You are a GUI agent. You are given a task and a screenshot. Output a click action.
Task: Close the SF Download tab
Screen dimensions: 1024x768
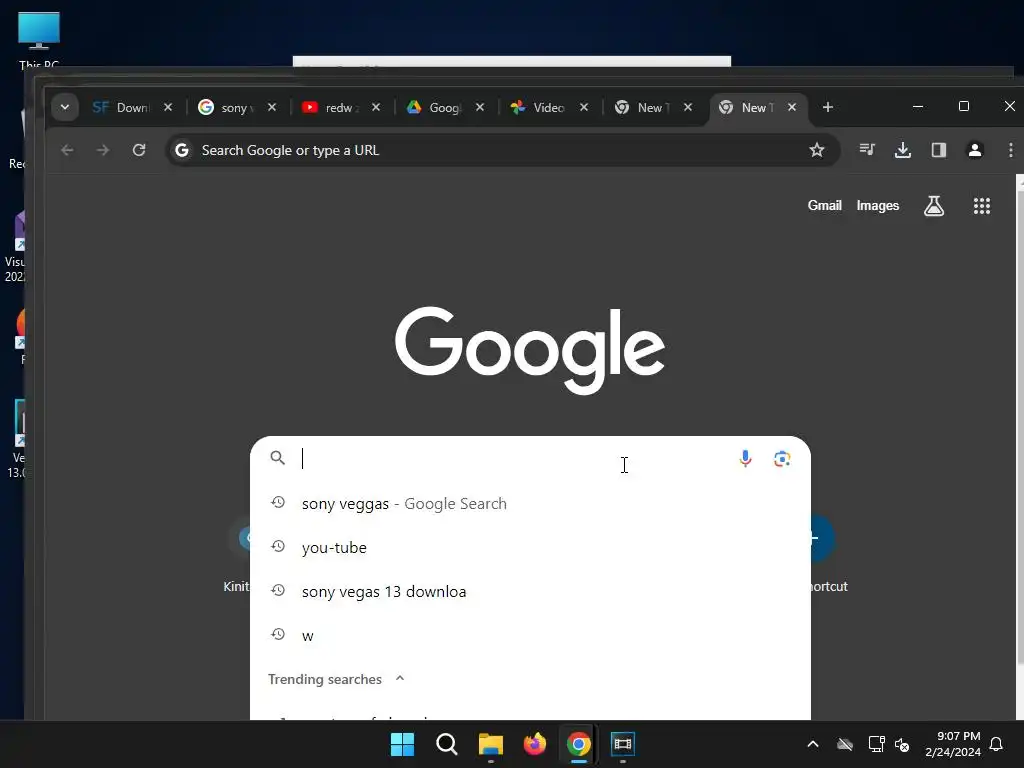tap(168, 107)
